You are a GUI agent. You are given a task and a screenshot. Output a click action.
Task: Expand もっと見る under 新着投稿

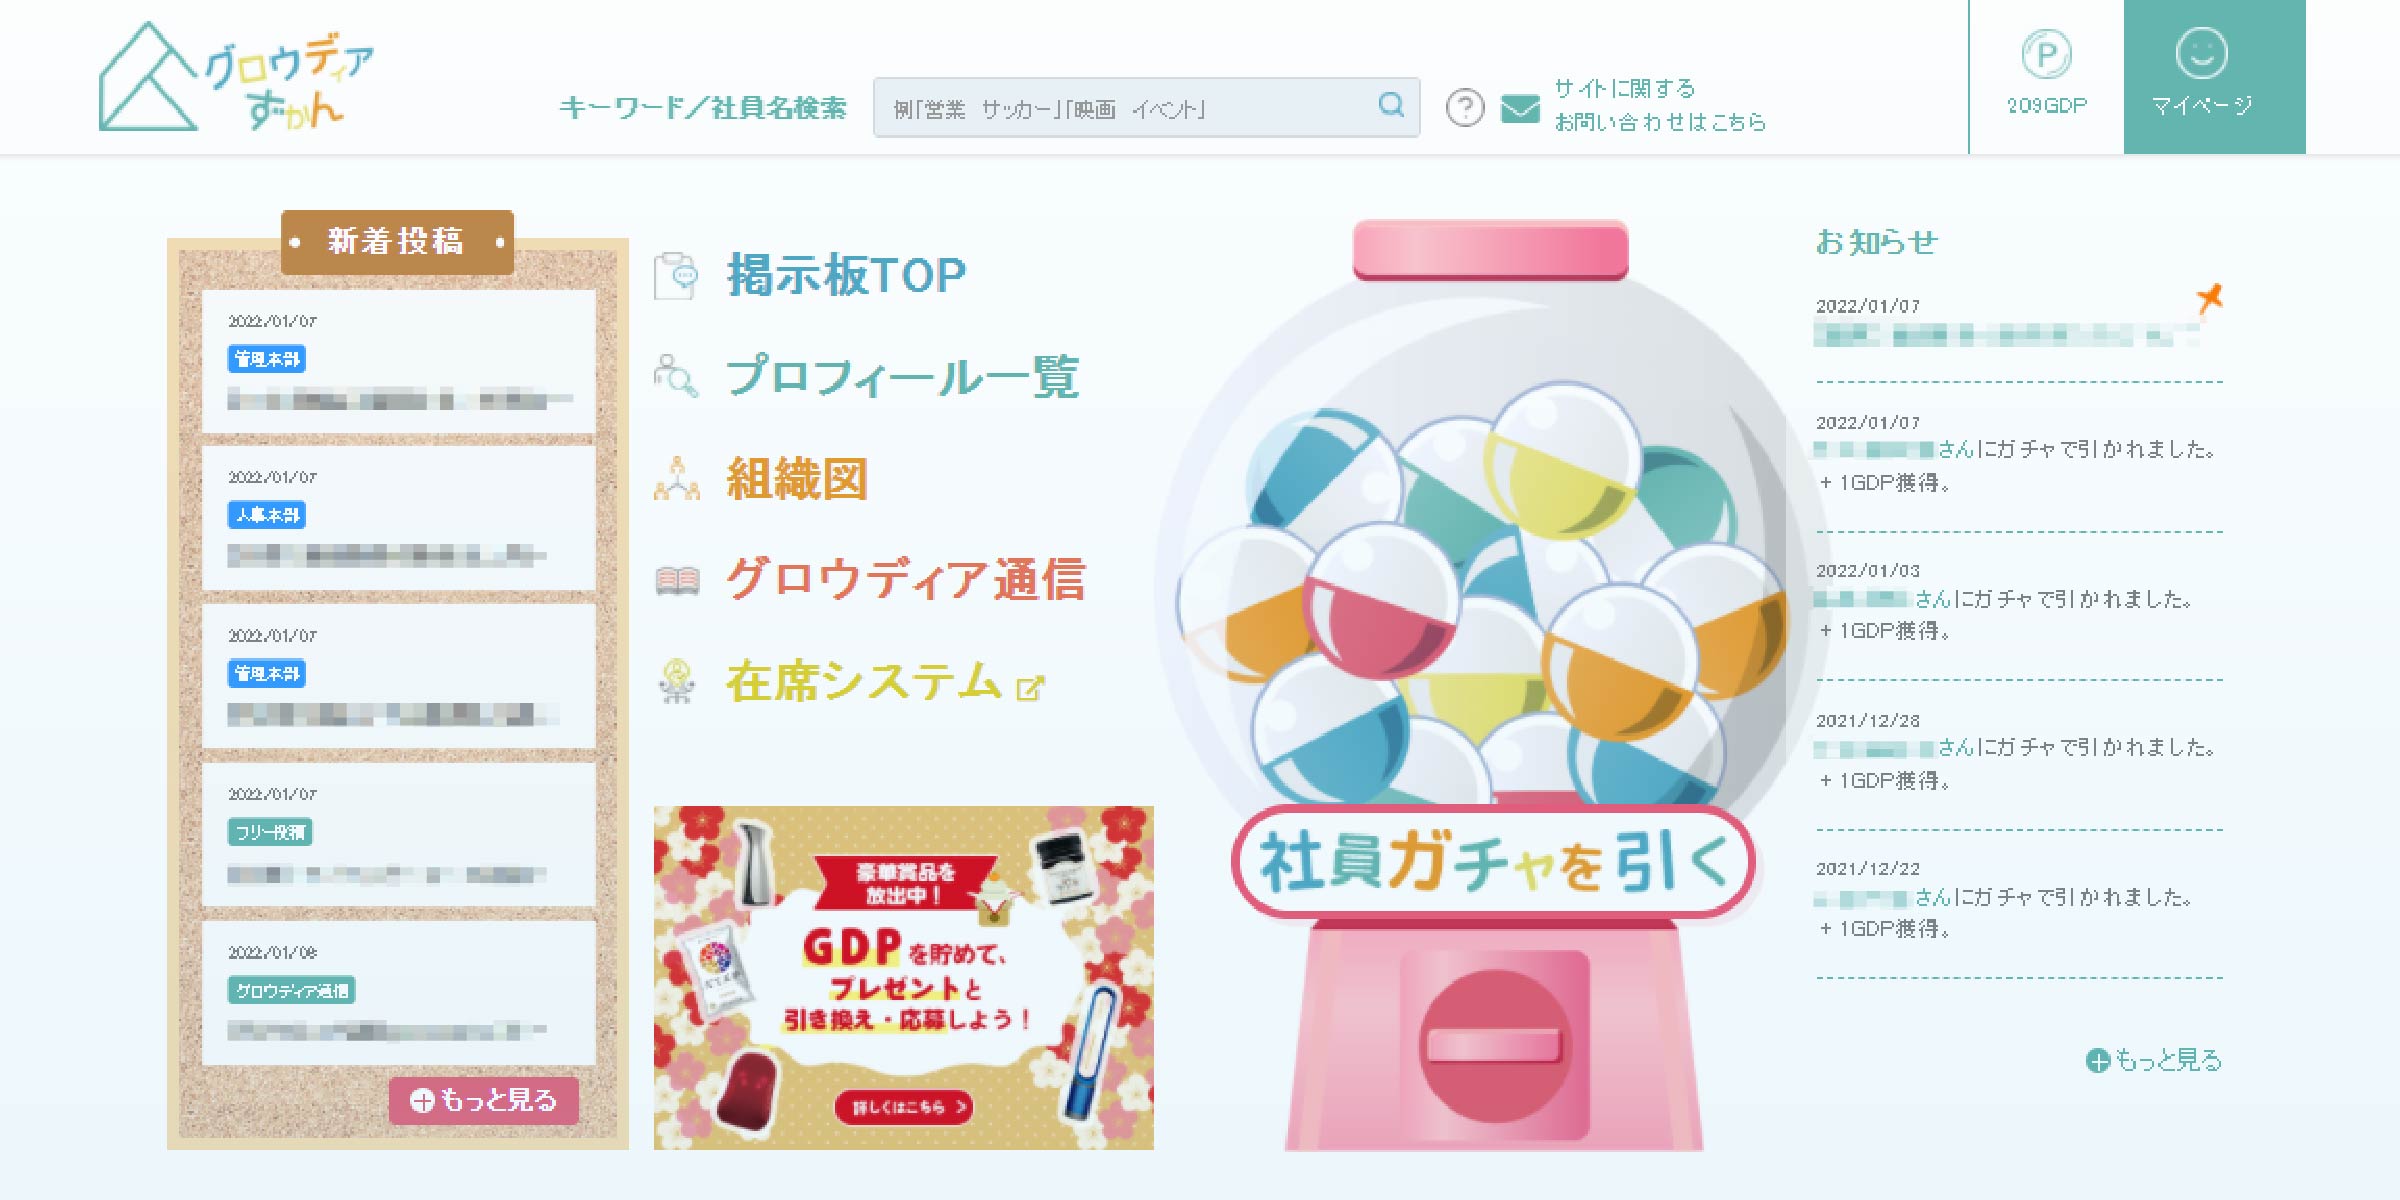484,1100
